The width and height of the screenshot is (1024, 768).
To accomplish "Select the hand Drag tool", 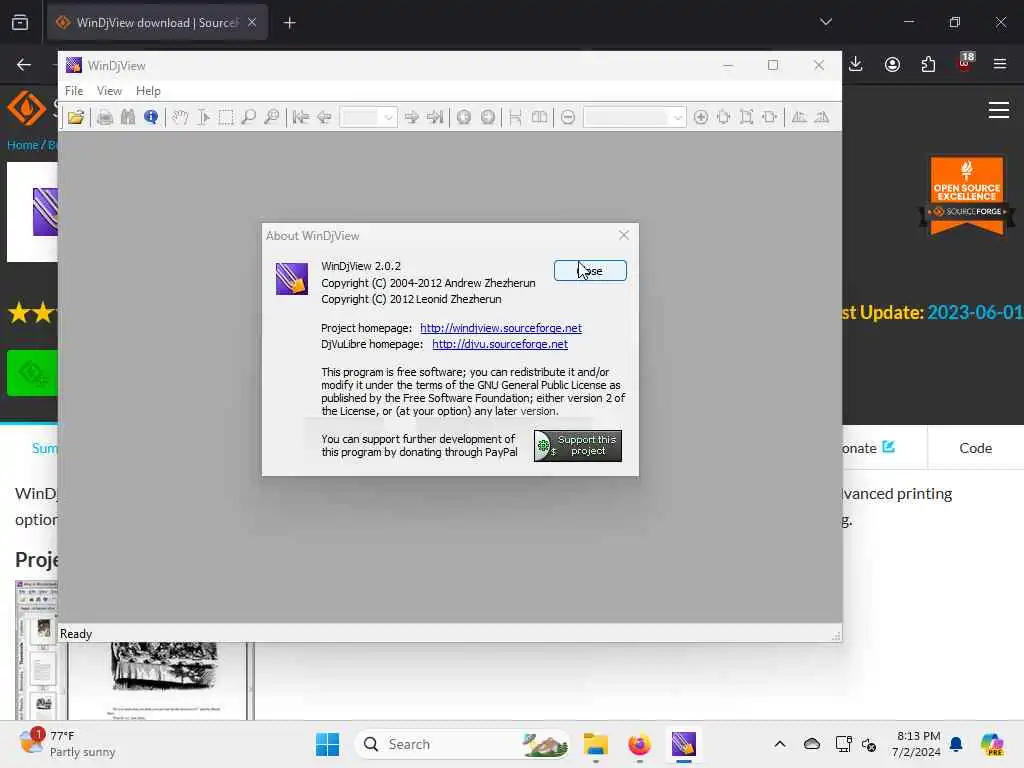I will (180, 118).
